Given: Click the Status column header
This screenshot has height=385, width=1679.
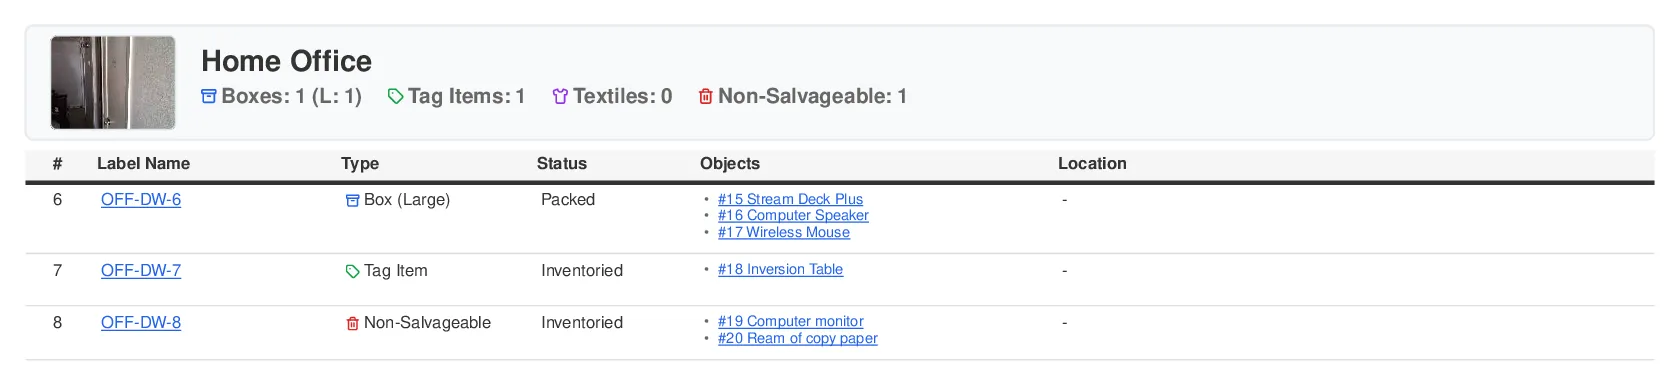Looking at the screenshot, I should click(x=562, y=164).
